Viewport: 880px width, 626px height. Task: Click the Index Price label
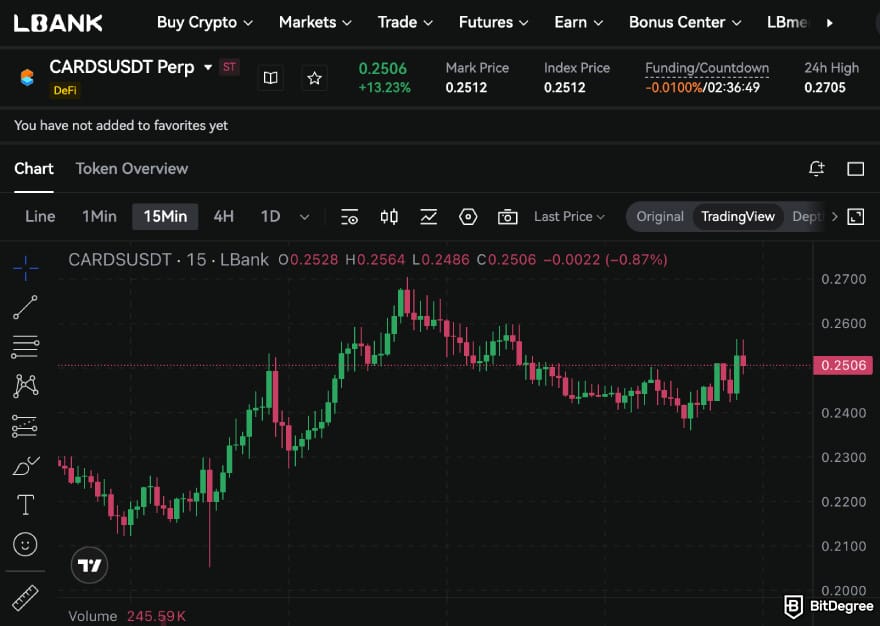[577, 68]
